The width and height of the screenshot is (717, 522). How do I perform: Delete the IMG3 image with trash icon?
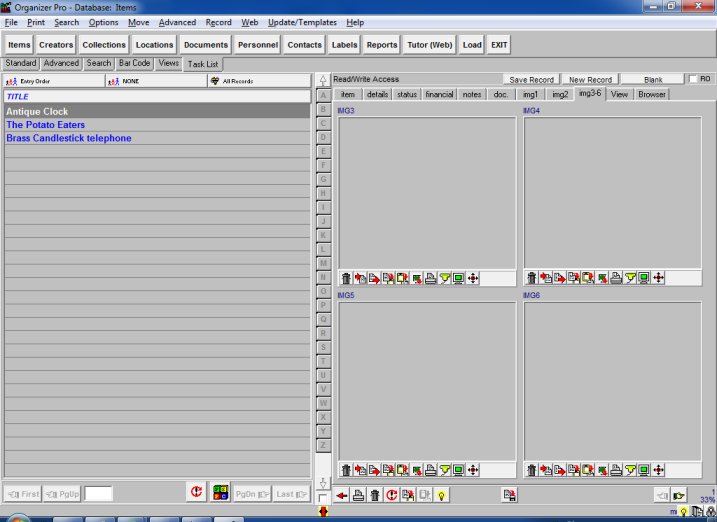pyautogui.click(x=346, y=278)
